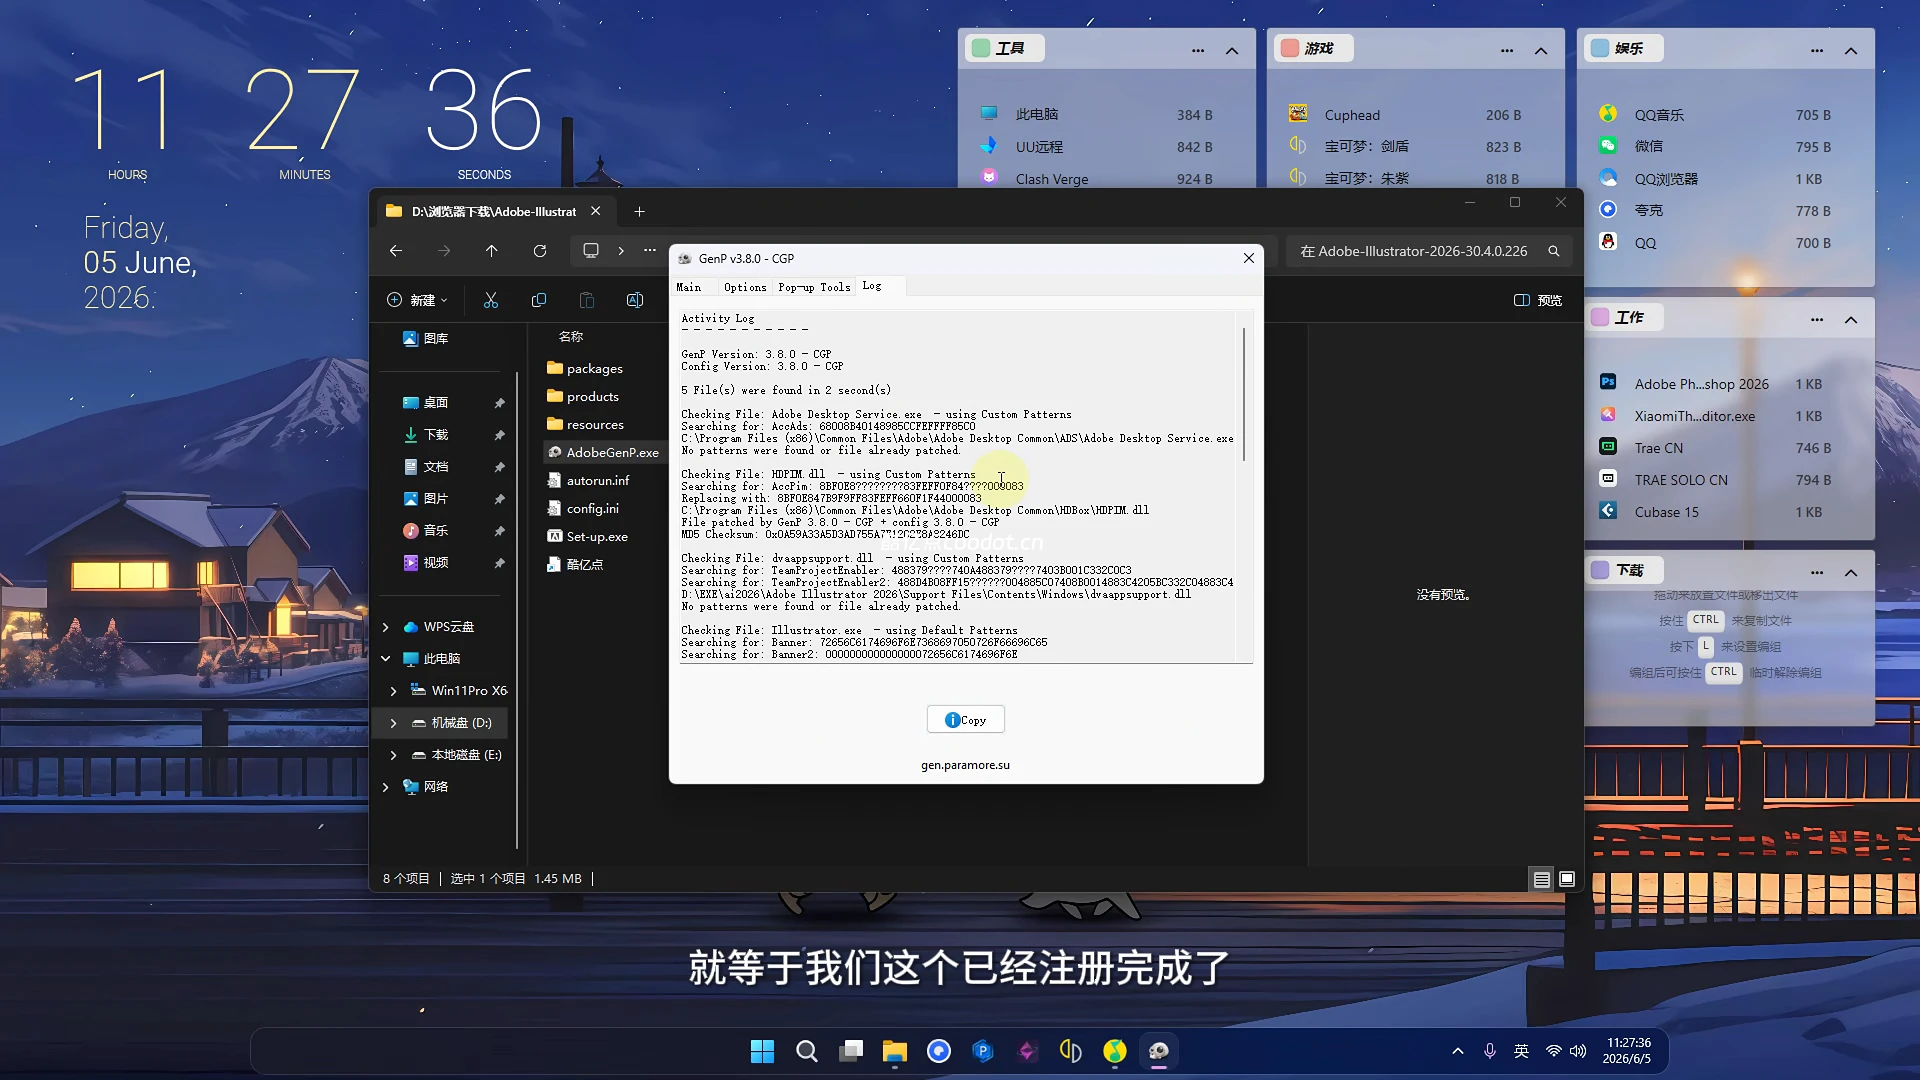Open the 新建 dropdown in Explorer
The width and height of the screenshot is (1920, 1080).
[417, 300]
